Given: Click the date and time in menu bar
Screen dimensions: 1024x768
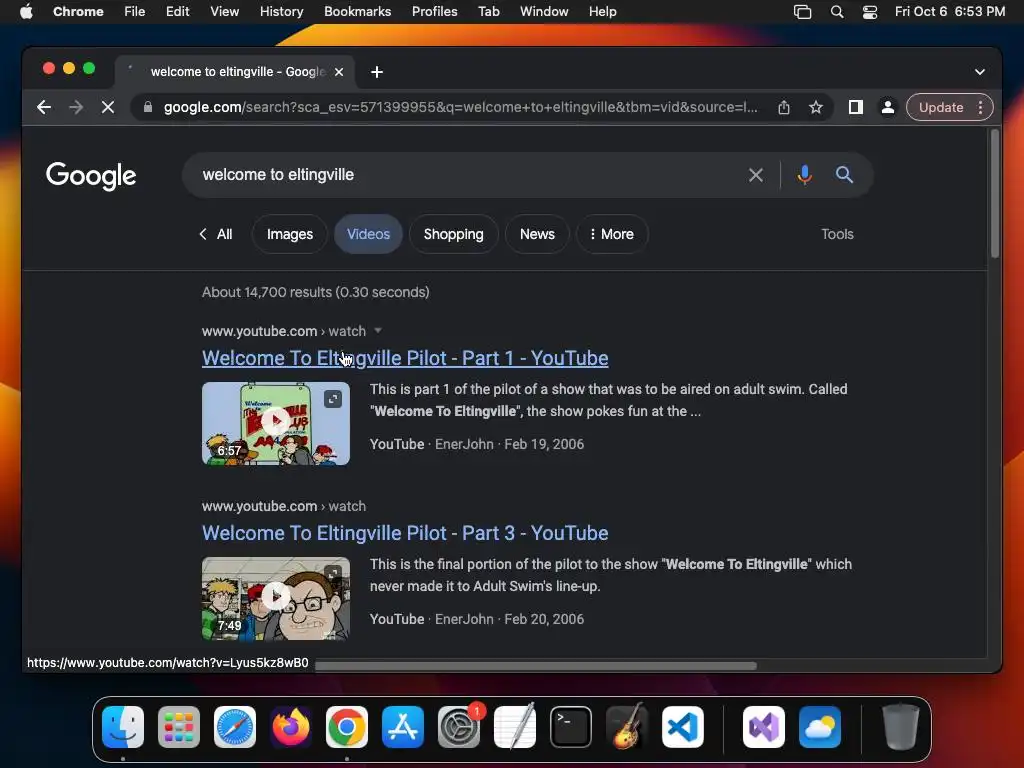Looking at the screenshot, I should [950, 12].
